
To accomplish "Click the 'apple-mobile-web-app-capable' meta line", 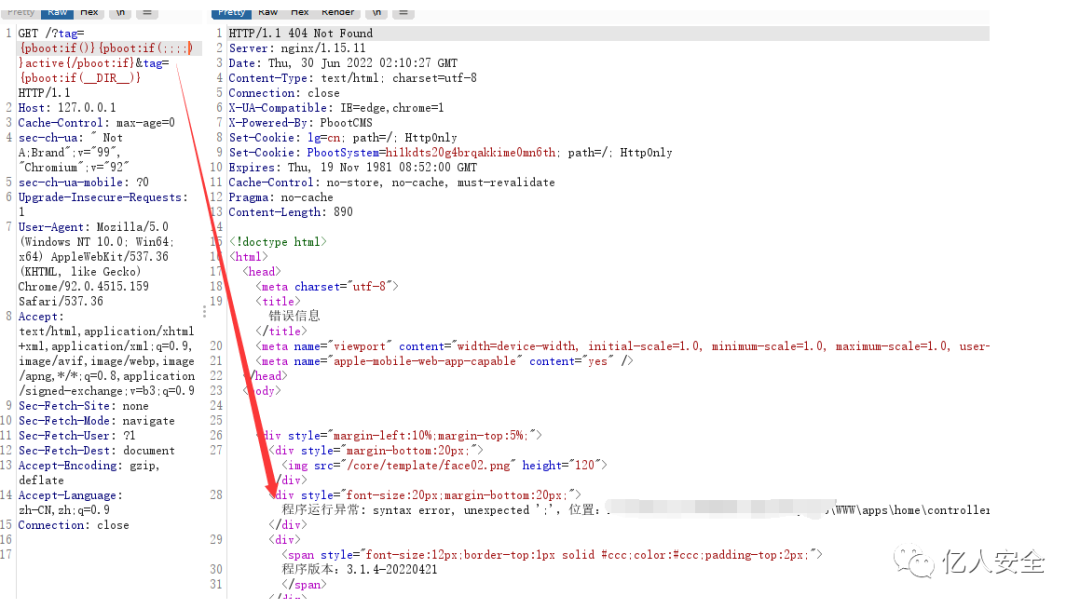I will point(444,361).
